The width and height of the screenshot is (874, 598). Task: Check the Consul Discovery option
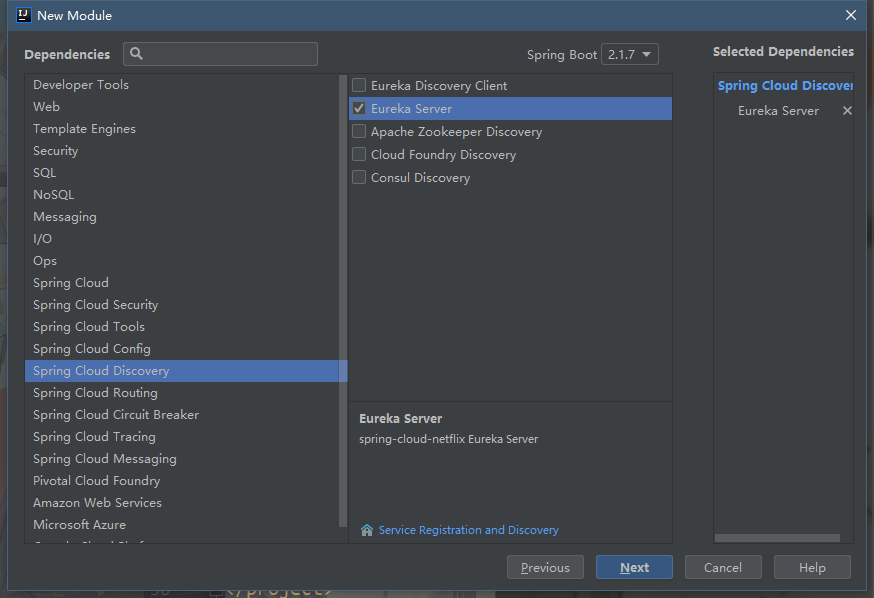click(x=359, y=178)
